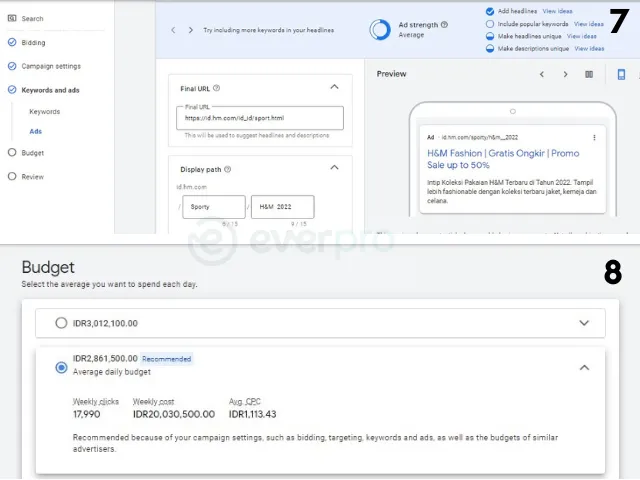The height and width of the screenshot is (480, 640).
Task: Open Final URL help tooltip icon
Action: click(x=217, y=88)
